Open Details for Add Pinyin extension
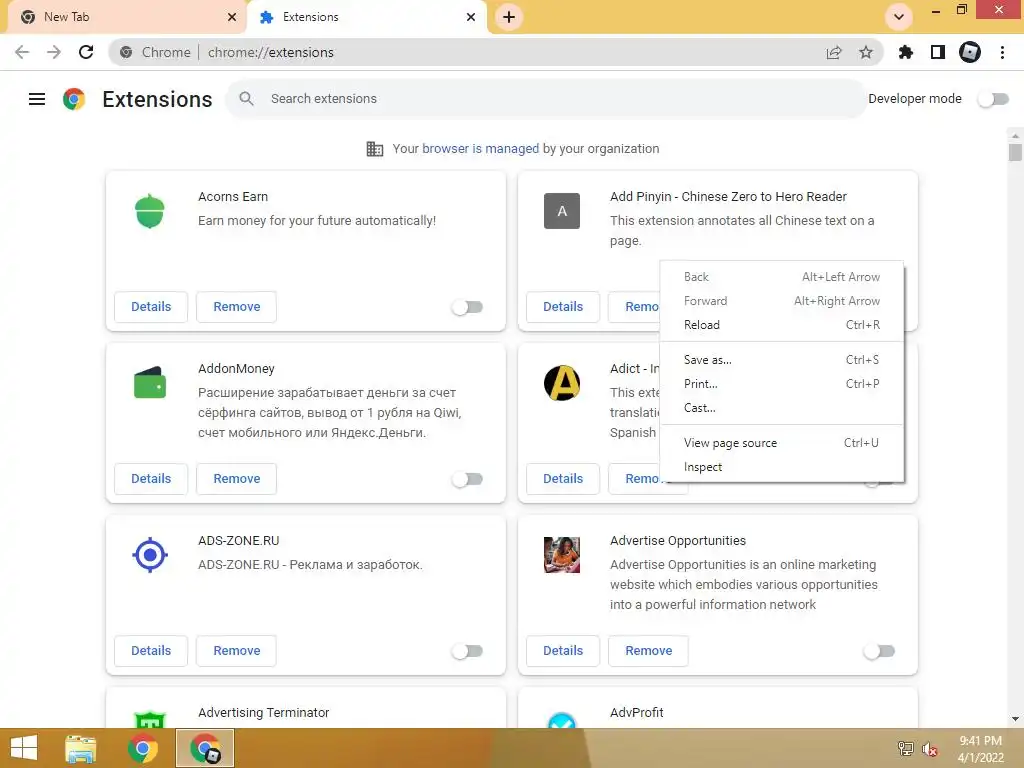1024x768 pixels. point(563,307)
